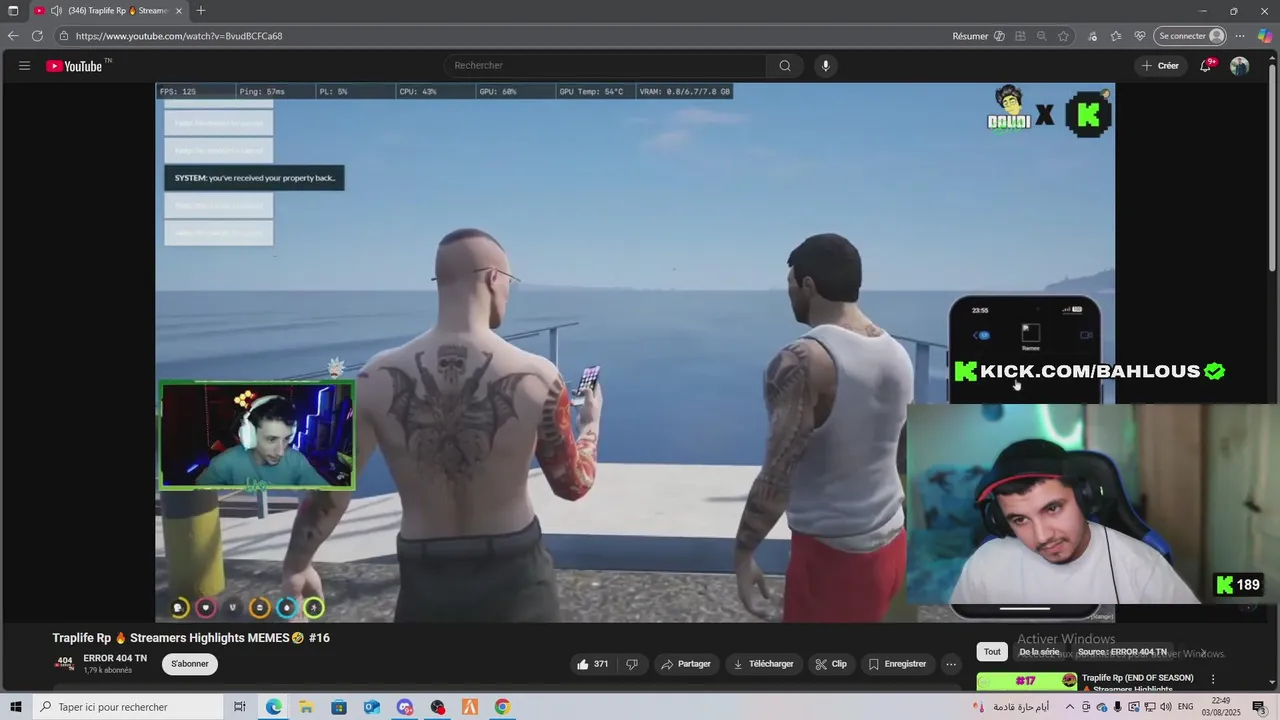Click the Se connecter profile button
Image resolution: width=1280 pixels, height=720 pixels.
pos(1190,36)
